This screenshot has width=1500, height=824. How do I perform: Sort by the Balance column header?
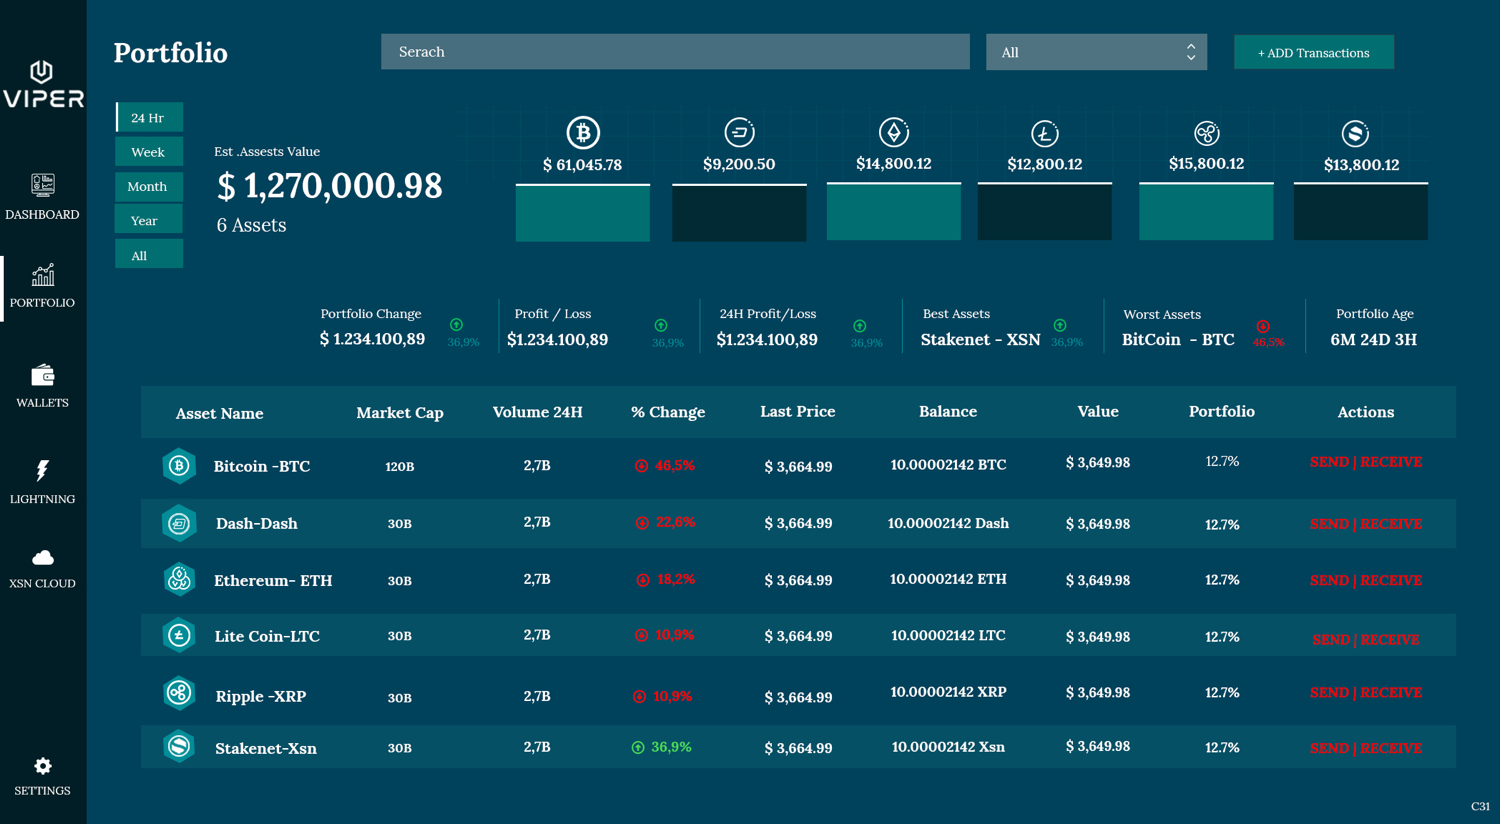(948, 411)
